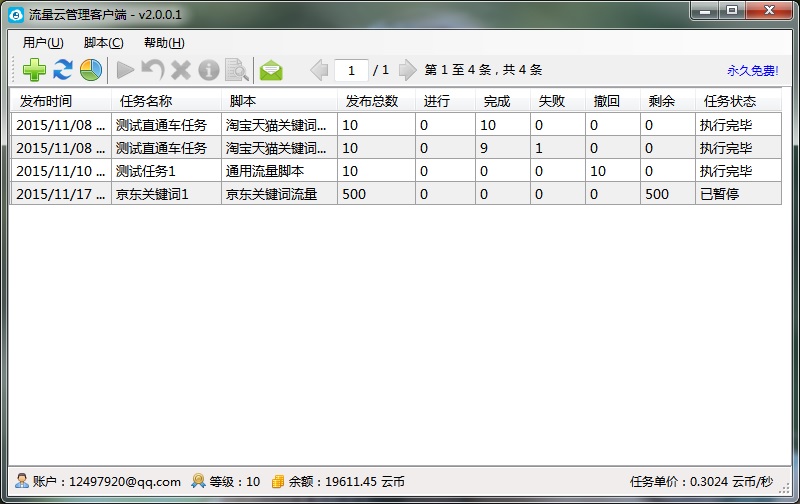Open the 帮助(H) menu
Image resolution: width=800 pixels, height=504 pixels.
click(164, 43)
